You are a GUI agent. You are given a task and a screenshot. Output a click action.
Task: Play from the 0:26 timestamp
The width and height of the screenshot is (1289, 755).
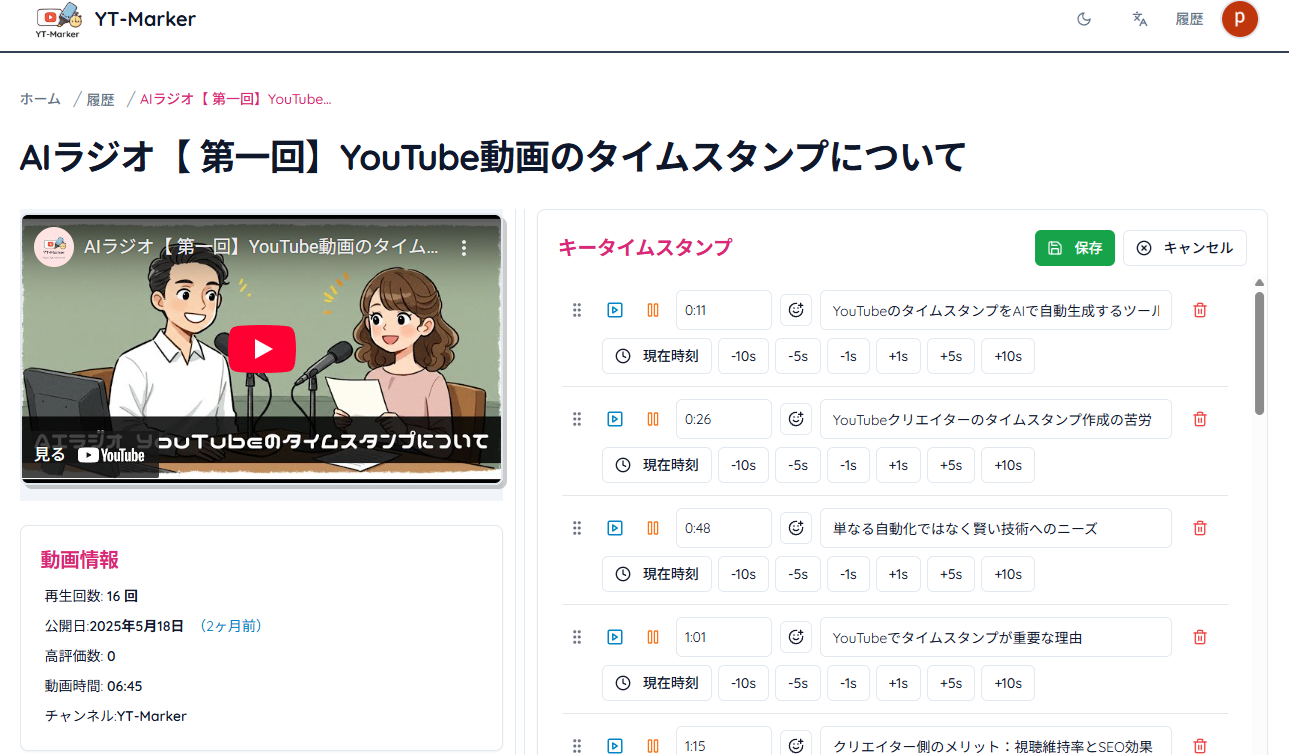tap(615, 419)
